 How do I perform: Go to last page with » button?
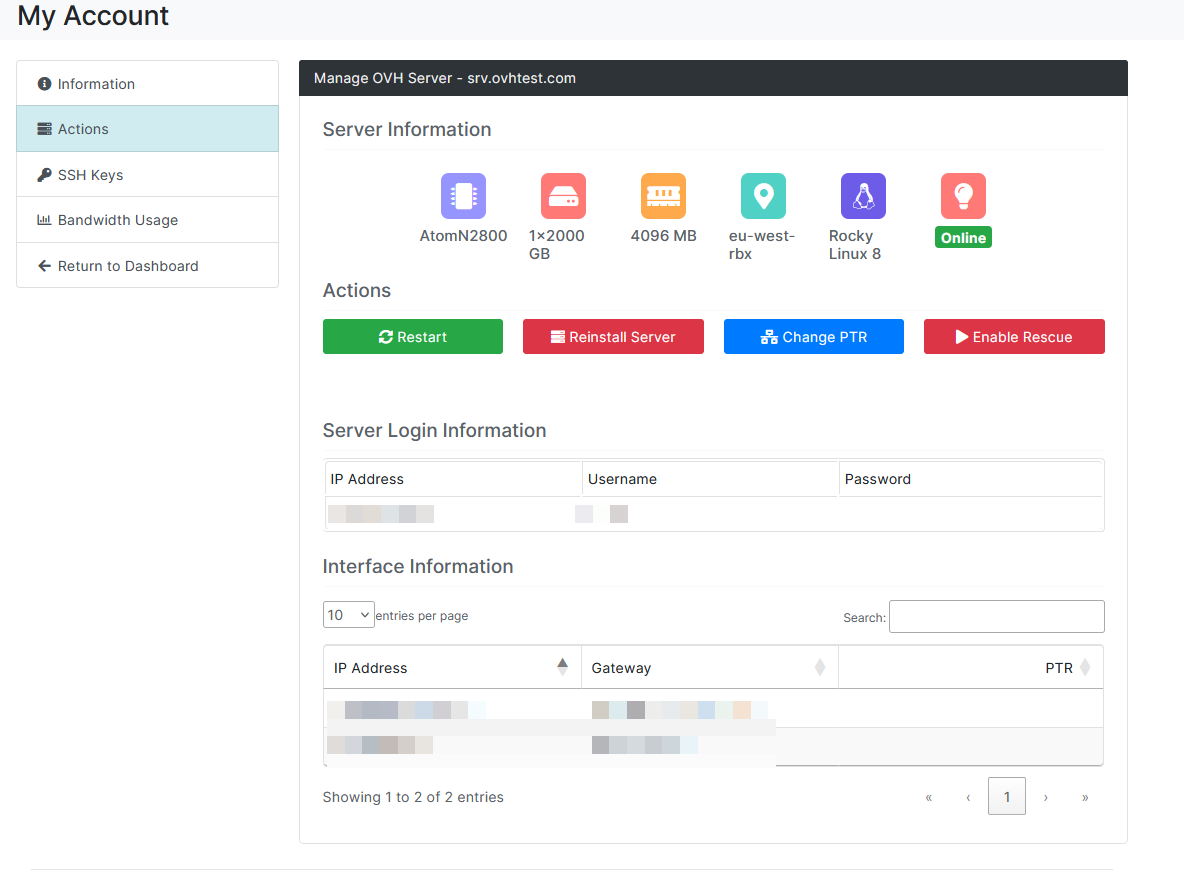(x=1085, y=797)
